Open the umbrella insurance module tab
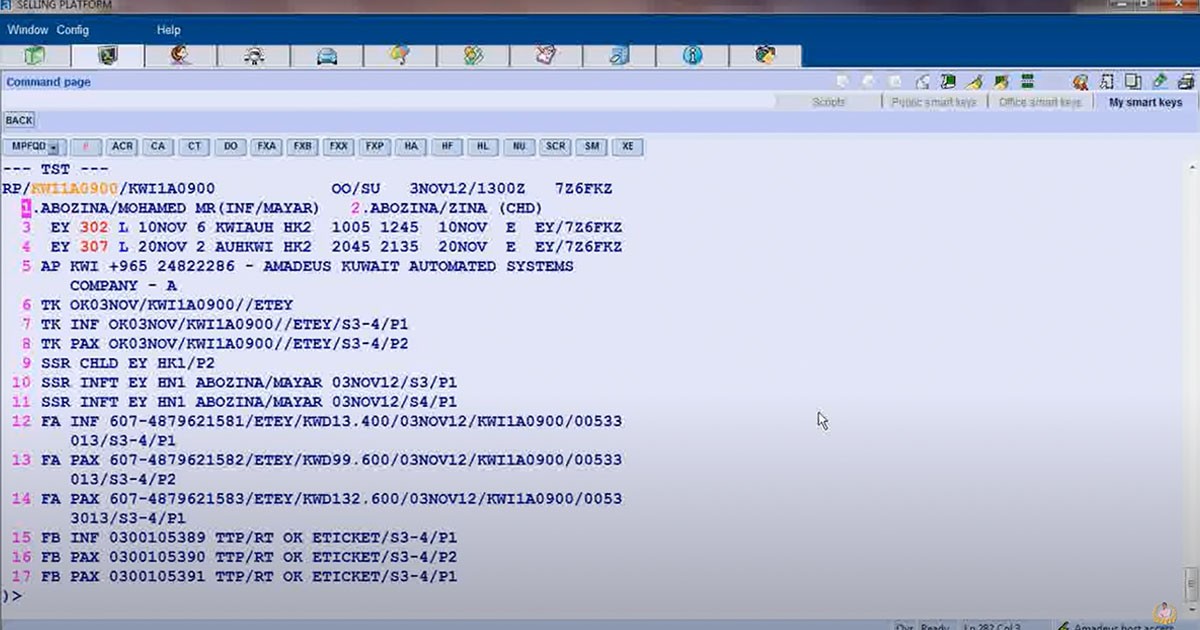1200x630 pixels. (400, 56)
